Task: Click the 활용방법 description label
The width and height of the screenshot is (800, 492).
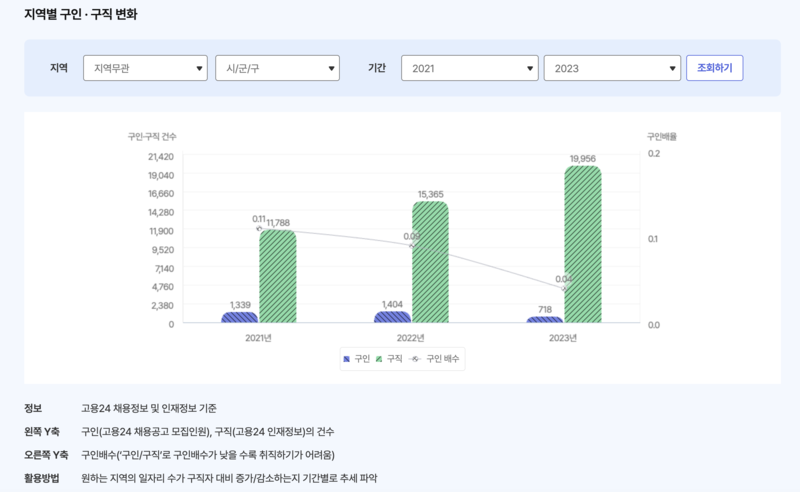Action: (x=42, y=478)
